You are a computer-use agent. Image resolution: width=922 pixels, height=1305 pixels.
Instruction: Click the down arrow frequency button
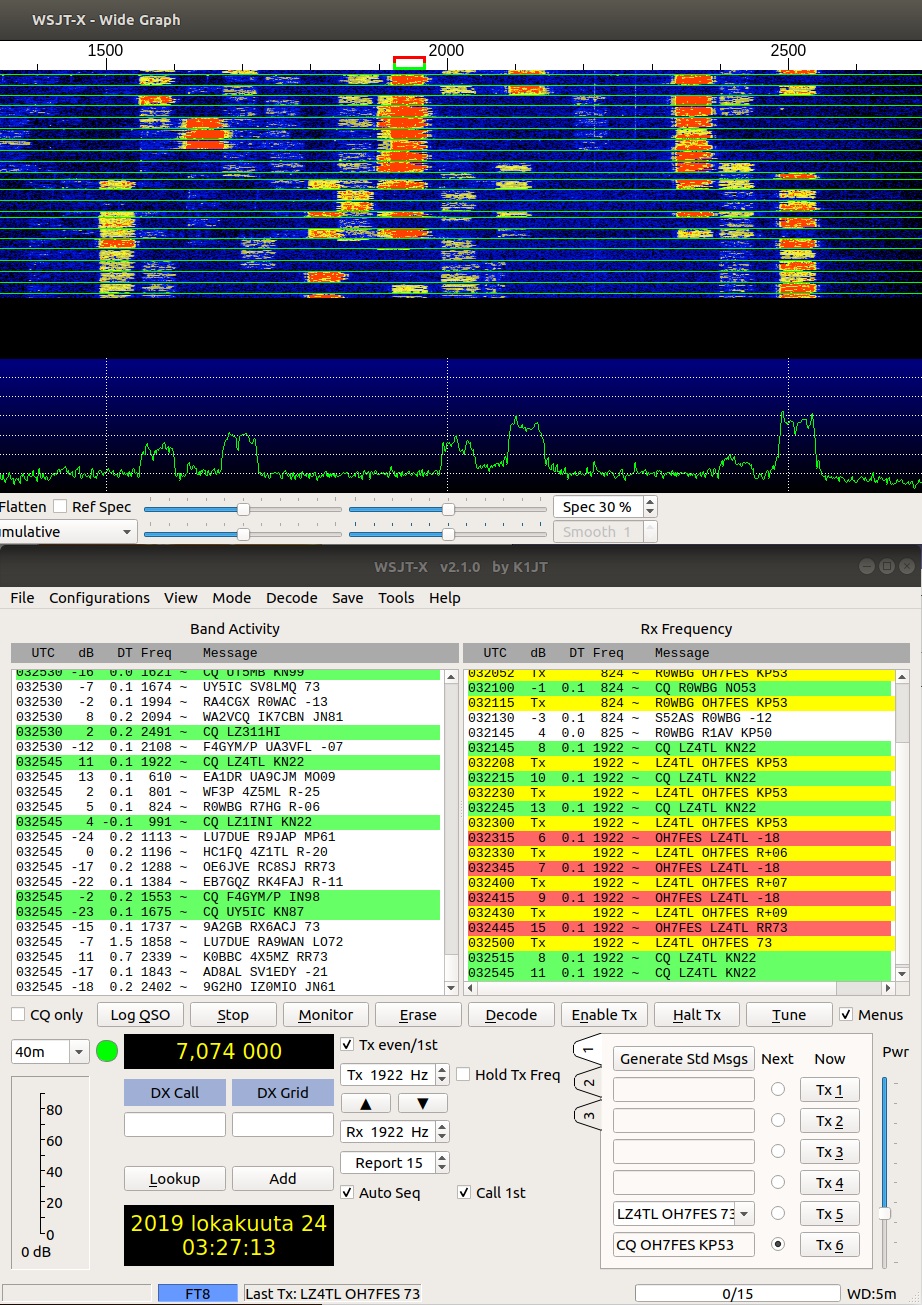pos(423,1103)
